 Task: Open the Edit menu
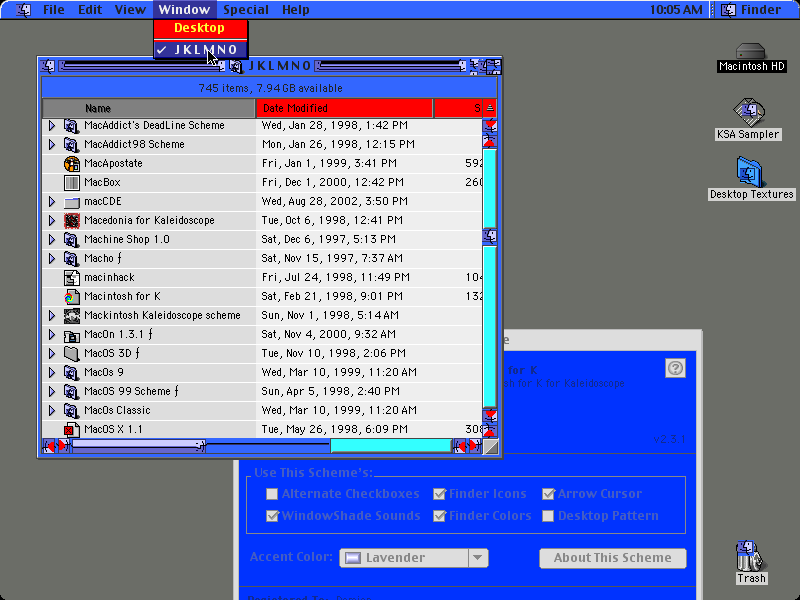click(x=90, y=10)
